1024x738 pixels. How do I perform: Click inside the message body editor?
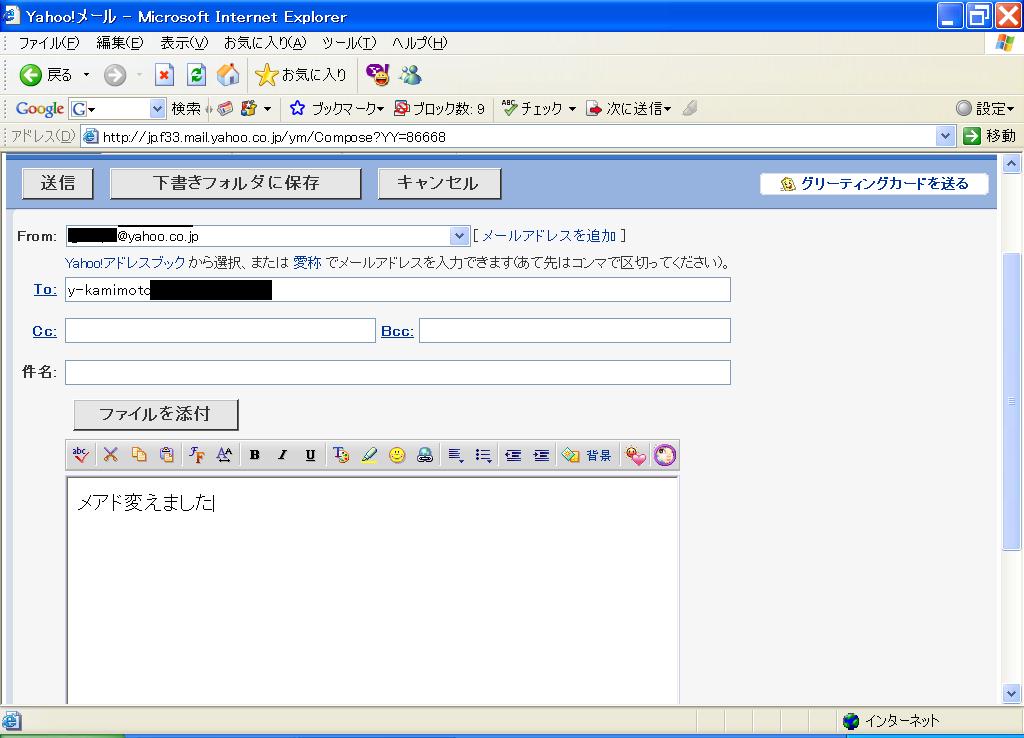(373, 591)
